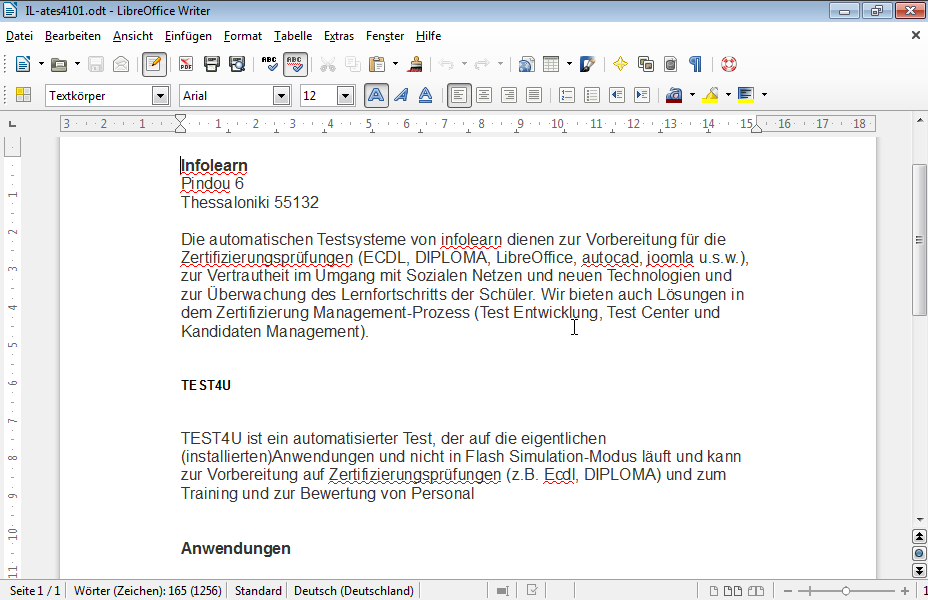Screen dimensions: 928x600
Task: Open font color dropdown arrow
Action: (692, 95)
